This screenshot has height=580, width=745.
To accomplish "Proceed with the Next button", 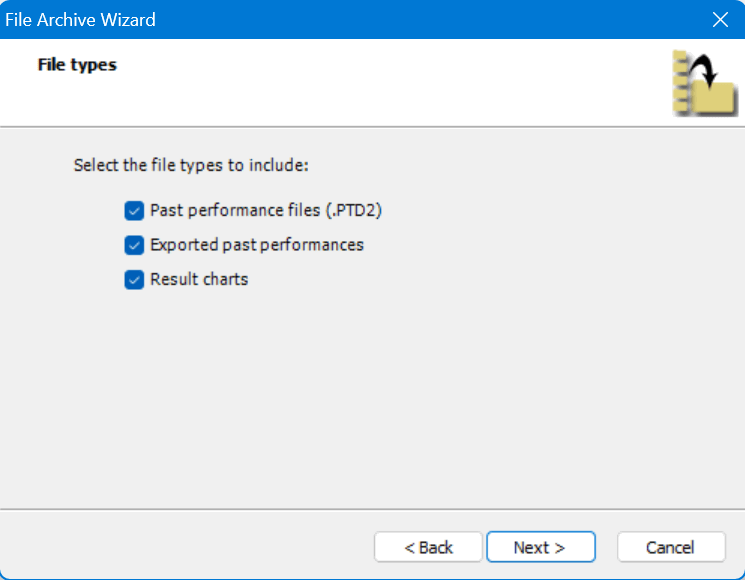I will [x=540, y=547].
